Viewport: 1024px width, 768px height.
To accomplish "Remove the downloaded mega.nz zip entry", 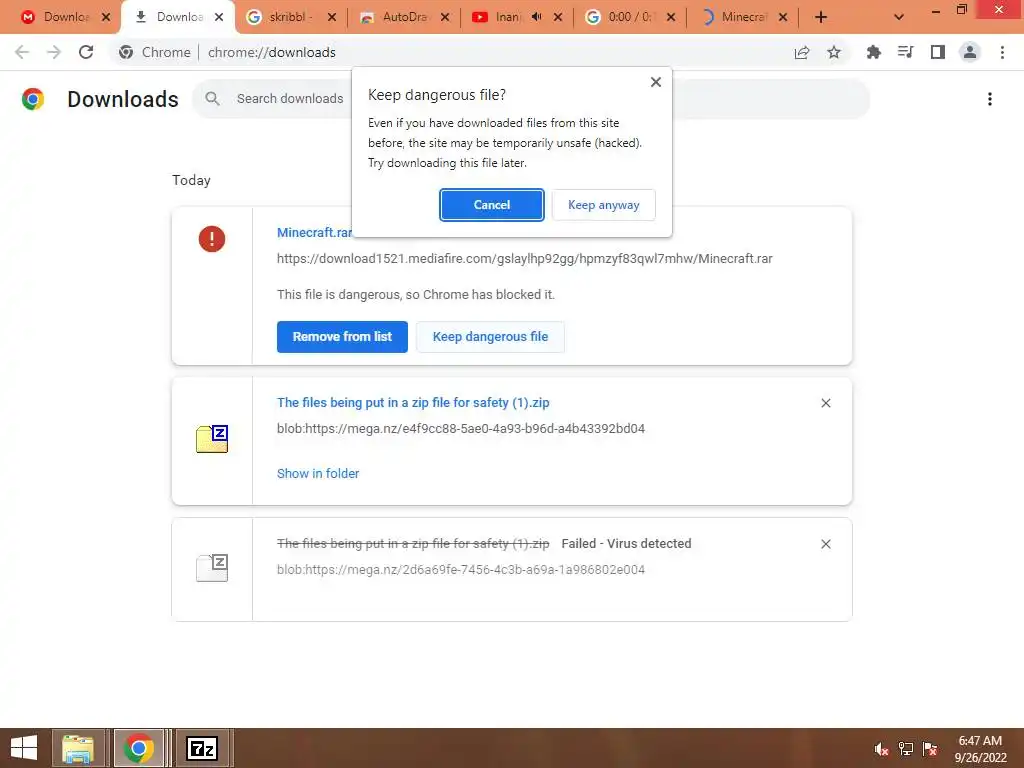I will pyautogui.click(x=825, y=404).
